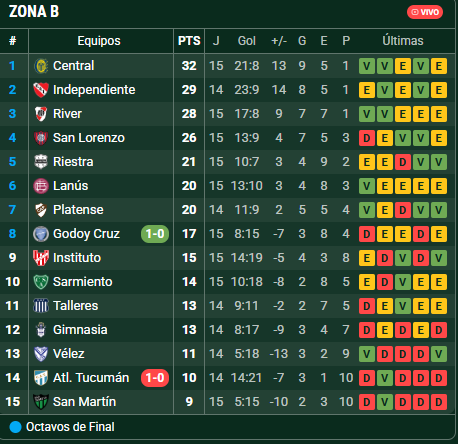Image resolution: width=458 pixels, height=444 pixels.
Task: Open the VIVO live badge
Action: click(425, 12)
